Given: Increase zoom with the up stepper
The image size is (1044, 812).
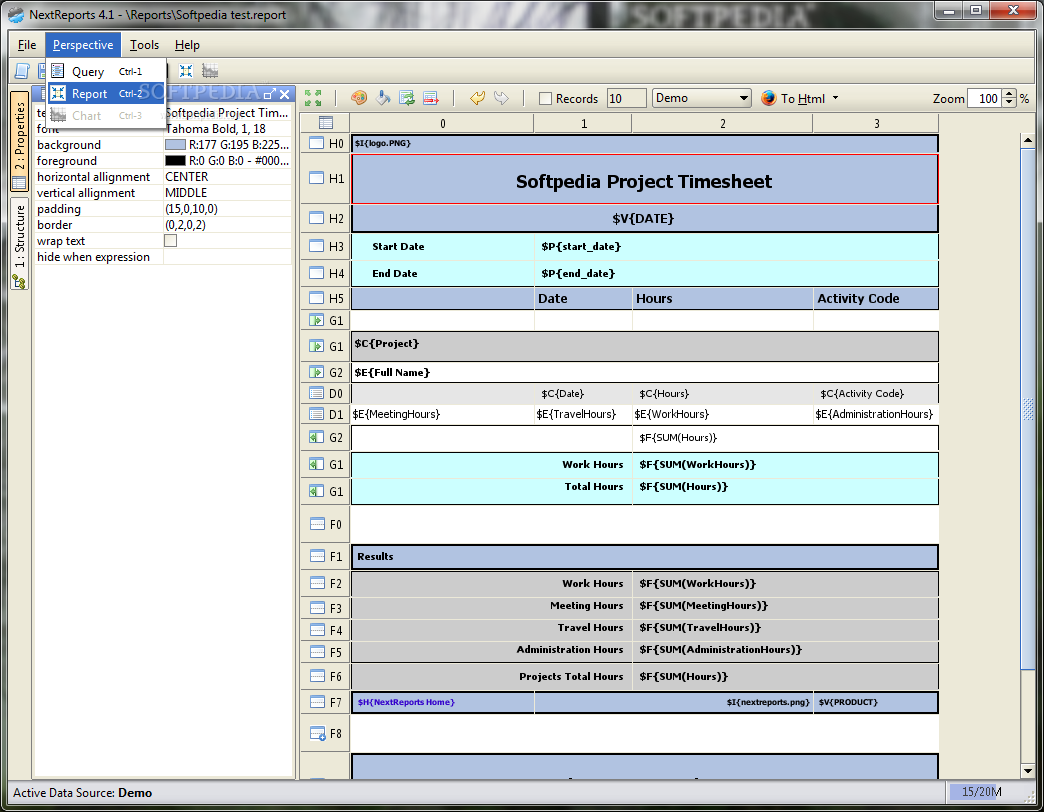Looking at the screenshot, I should (1009, 94).
